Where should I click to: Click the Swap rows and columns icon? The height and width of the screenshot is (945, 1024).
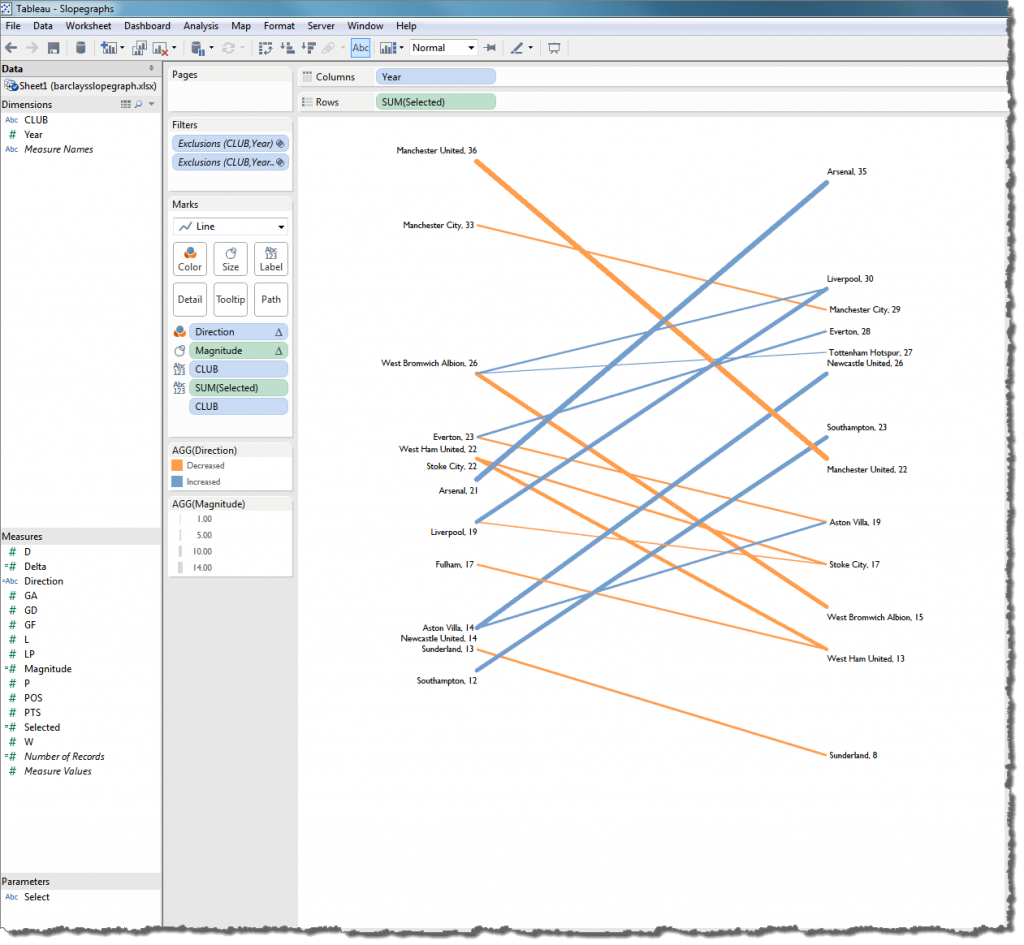click(265, 47)
